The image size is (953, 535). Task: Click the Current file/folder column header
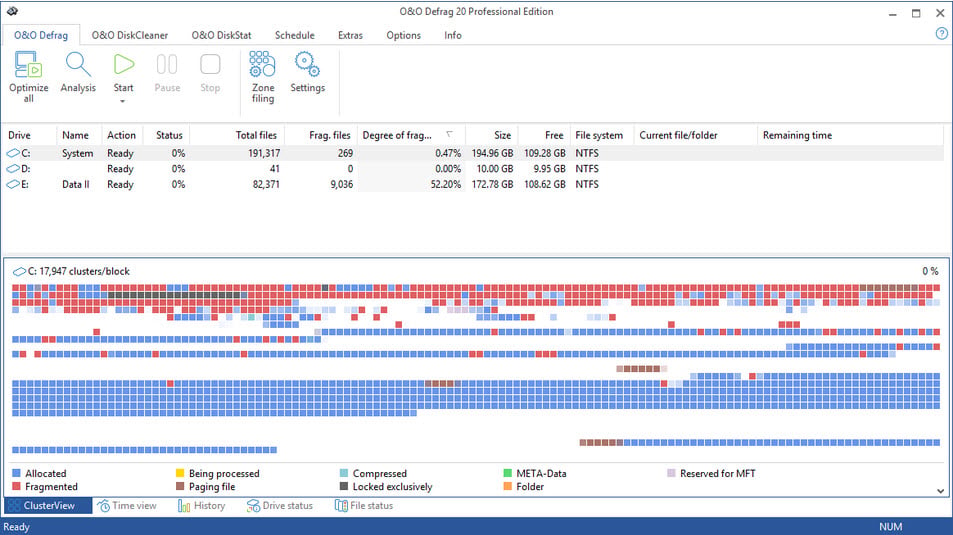695,135
